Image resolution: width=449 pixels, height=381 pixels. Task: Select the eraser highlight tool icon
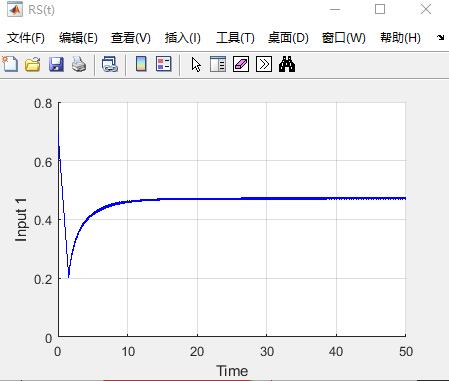pyautogui.click(x=241, y=64)
